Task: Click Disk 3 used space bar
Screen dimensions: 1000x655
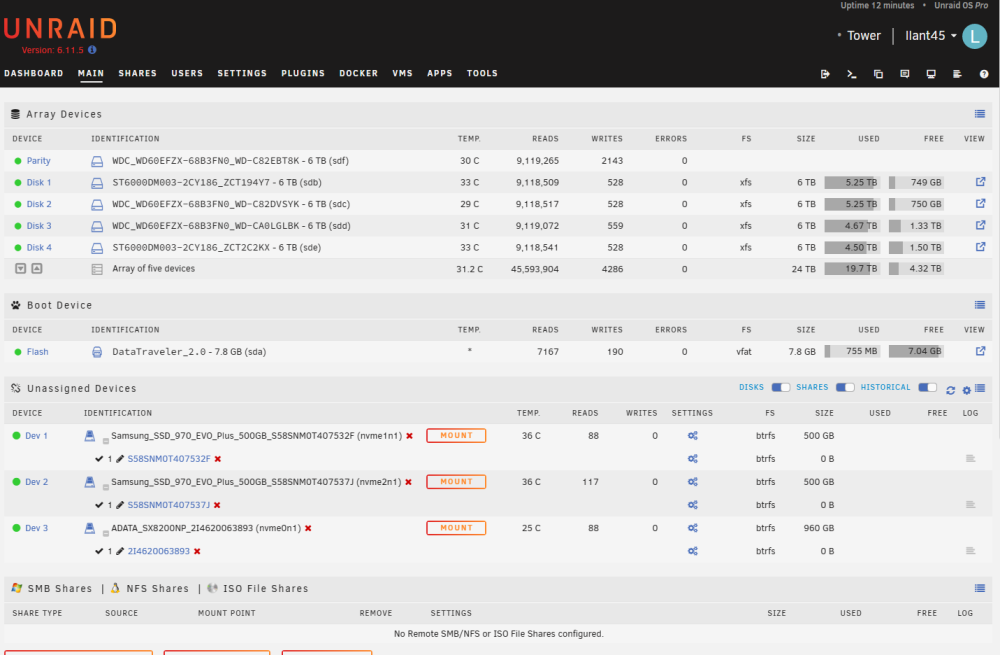Action: coord(852,226)
